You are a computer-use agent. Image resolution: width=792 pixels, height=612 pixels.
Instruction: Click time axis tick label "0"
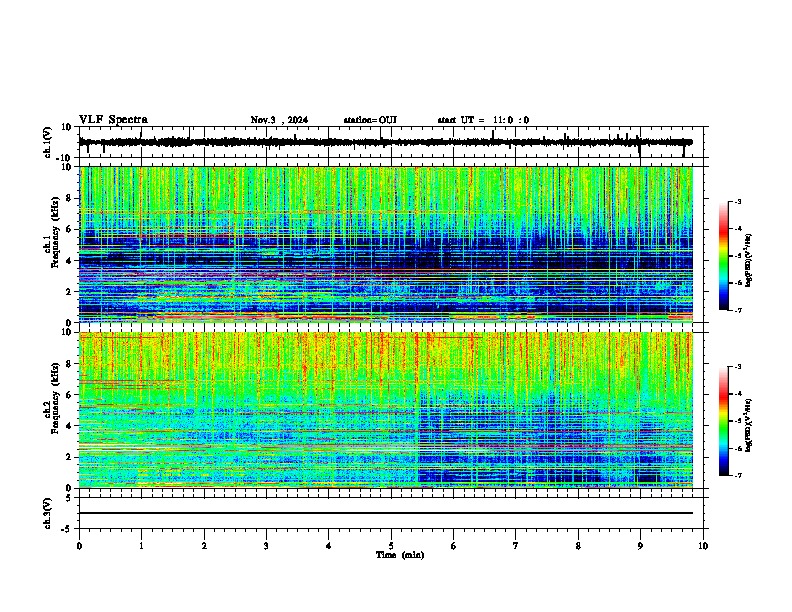click(79, 546)
